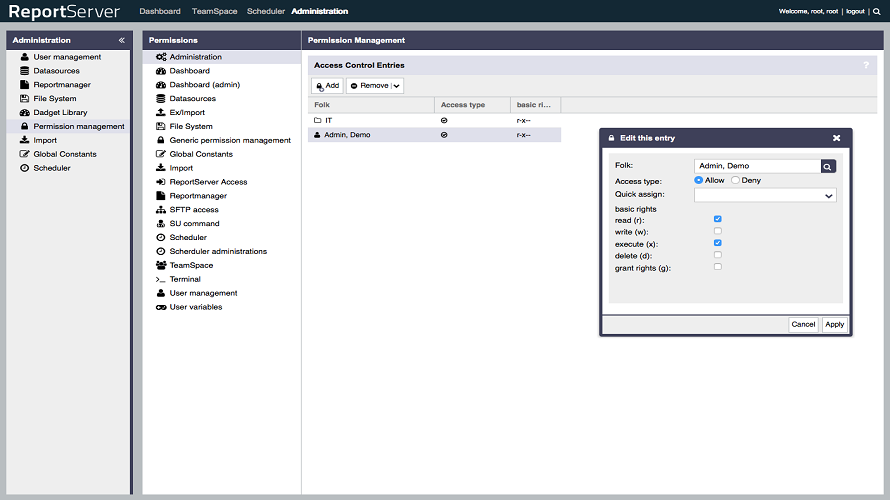Enable the write (w) checkbox

pyautogui.click(x=718, y=231)
